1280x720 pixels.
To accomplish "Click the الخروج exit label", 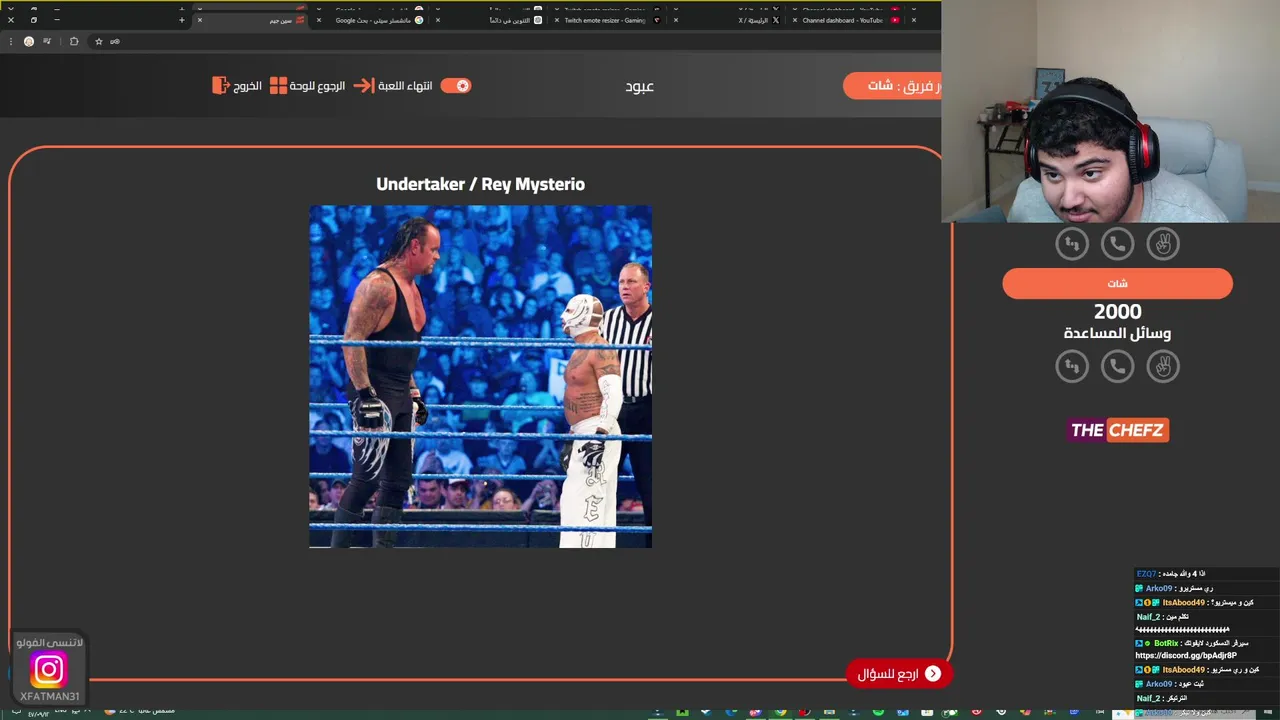I will [247, 86].
